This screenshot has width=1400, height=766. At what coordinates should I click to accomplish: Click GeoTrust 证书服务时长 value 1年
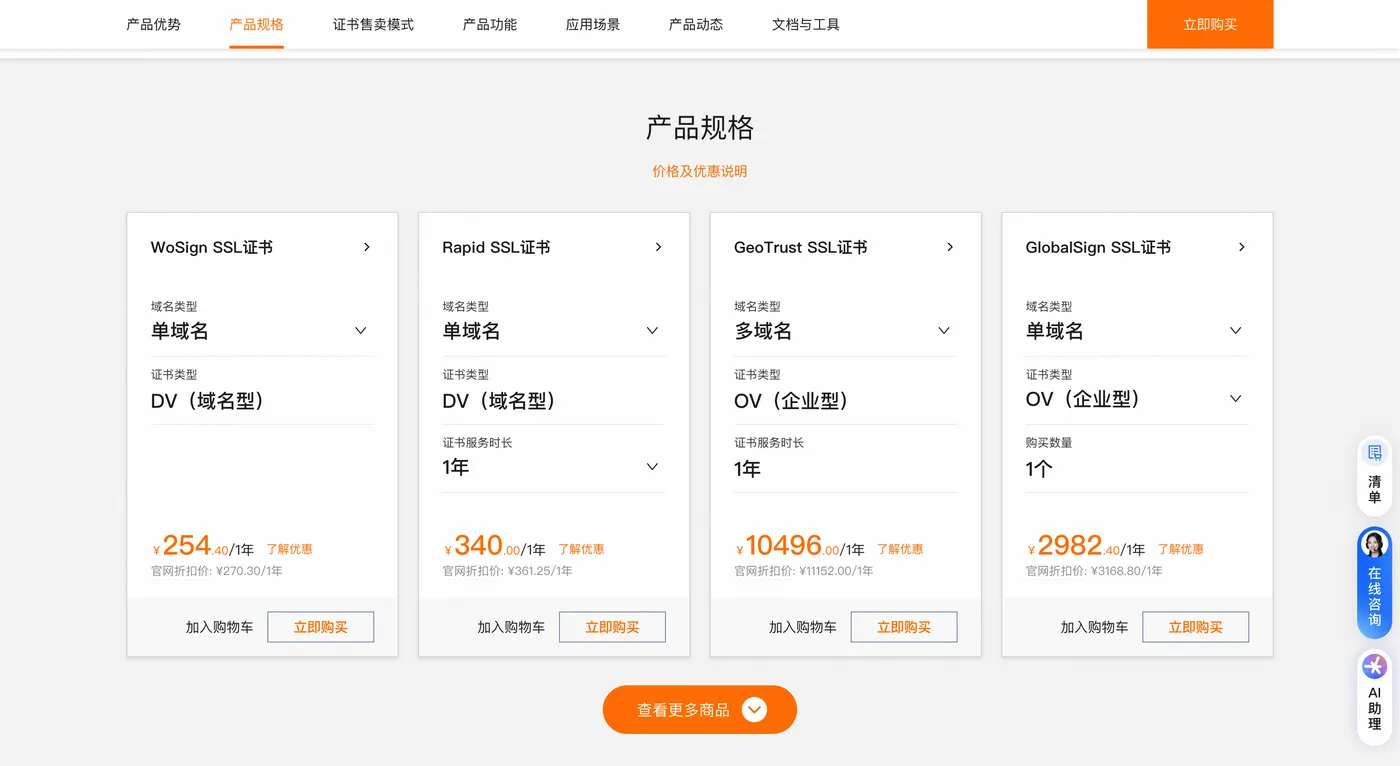click(x=748, y=468)
